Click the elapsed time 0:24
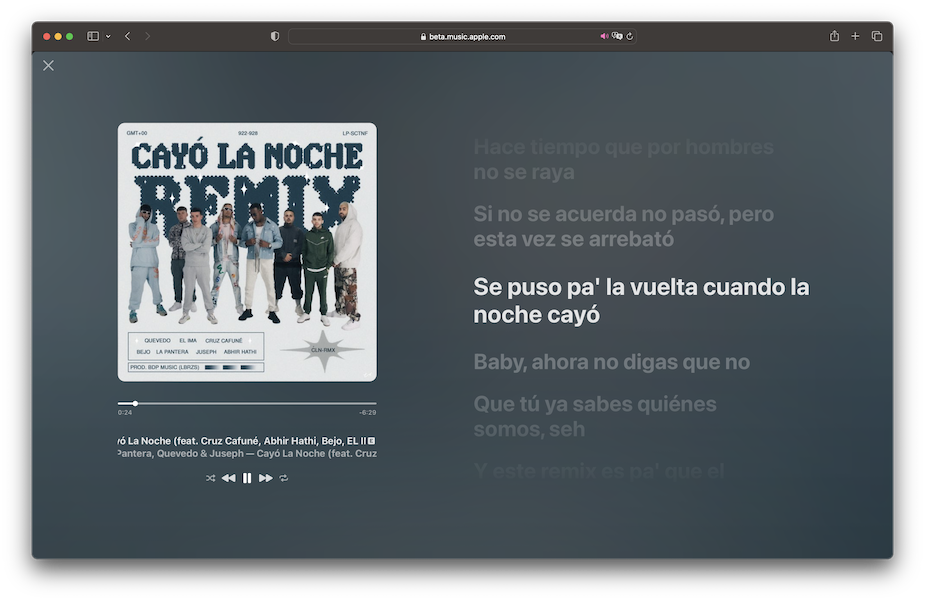Screen dimensions: 925x601 coord(124,413)
